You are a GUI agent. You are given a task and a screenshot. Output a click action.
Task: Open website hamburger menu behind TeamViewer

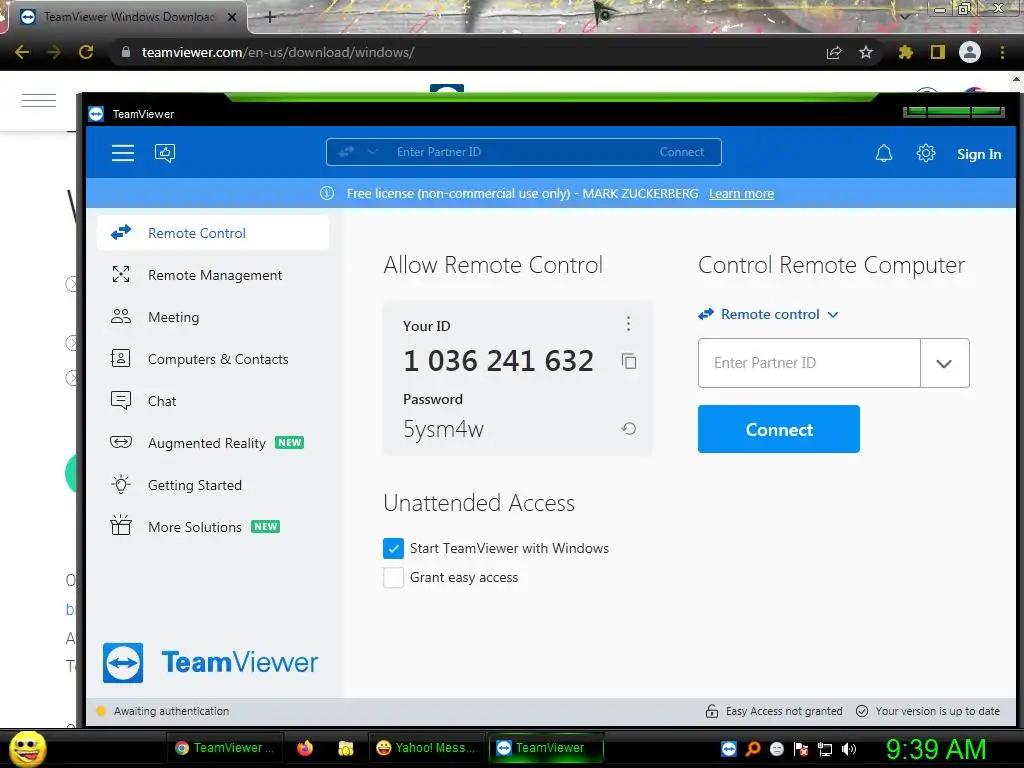click(39, 101)
